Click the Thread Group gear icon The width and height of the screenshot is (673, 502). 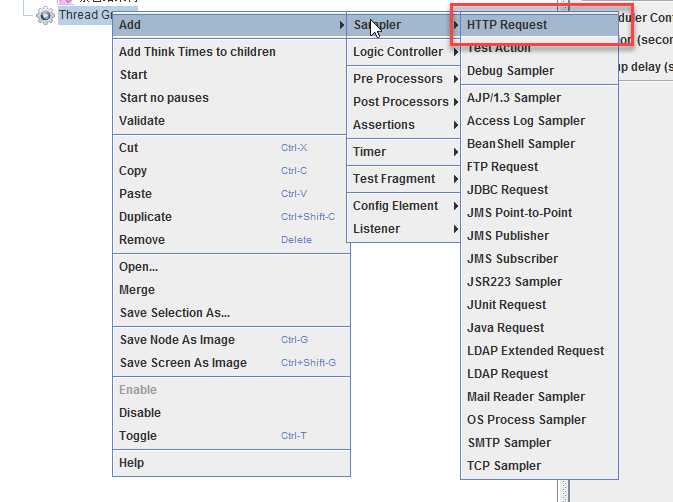coord(45,15)
